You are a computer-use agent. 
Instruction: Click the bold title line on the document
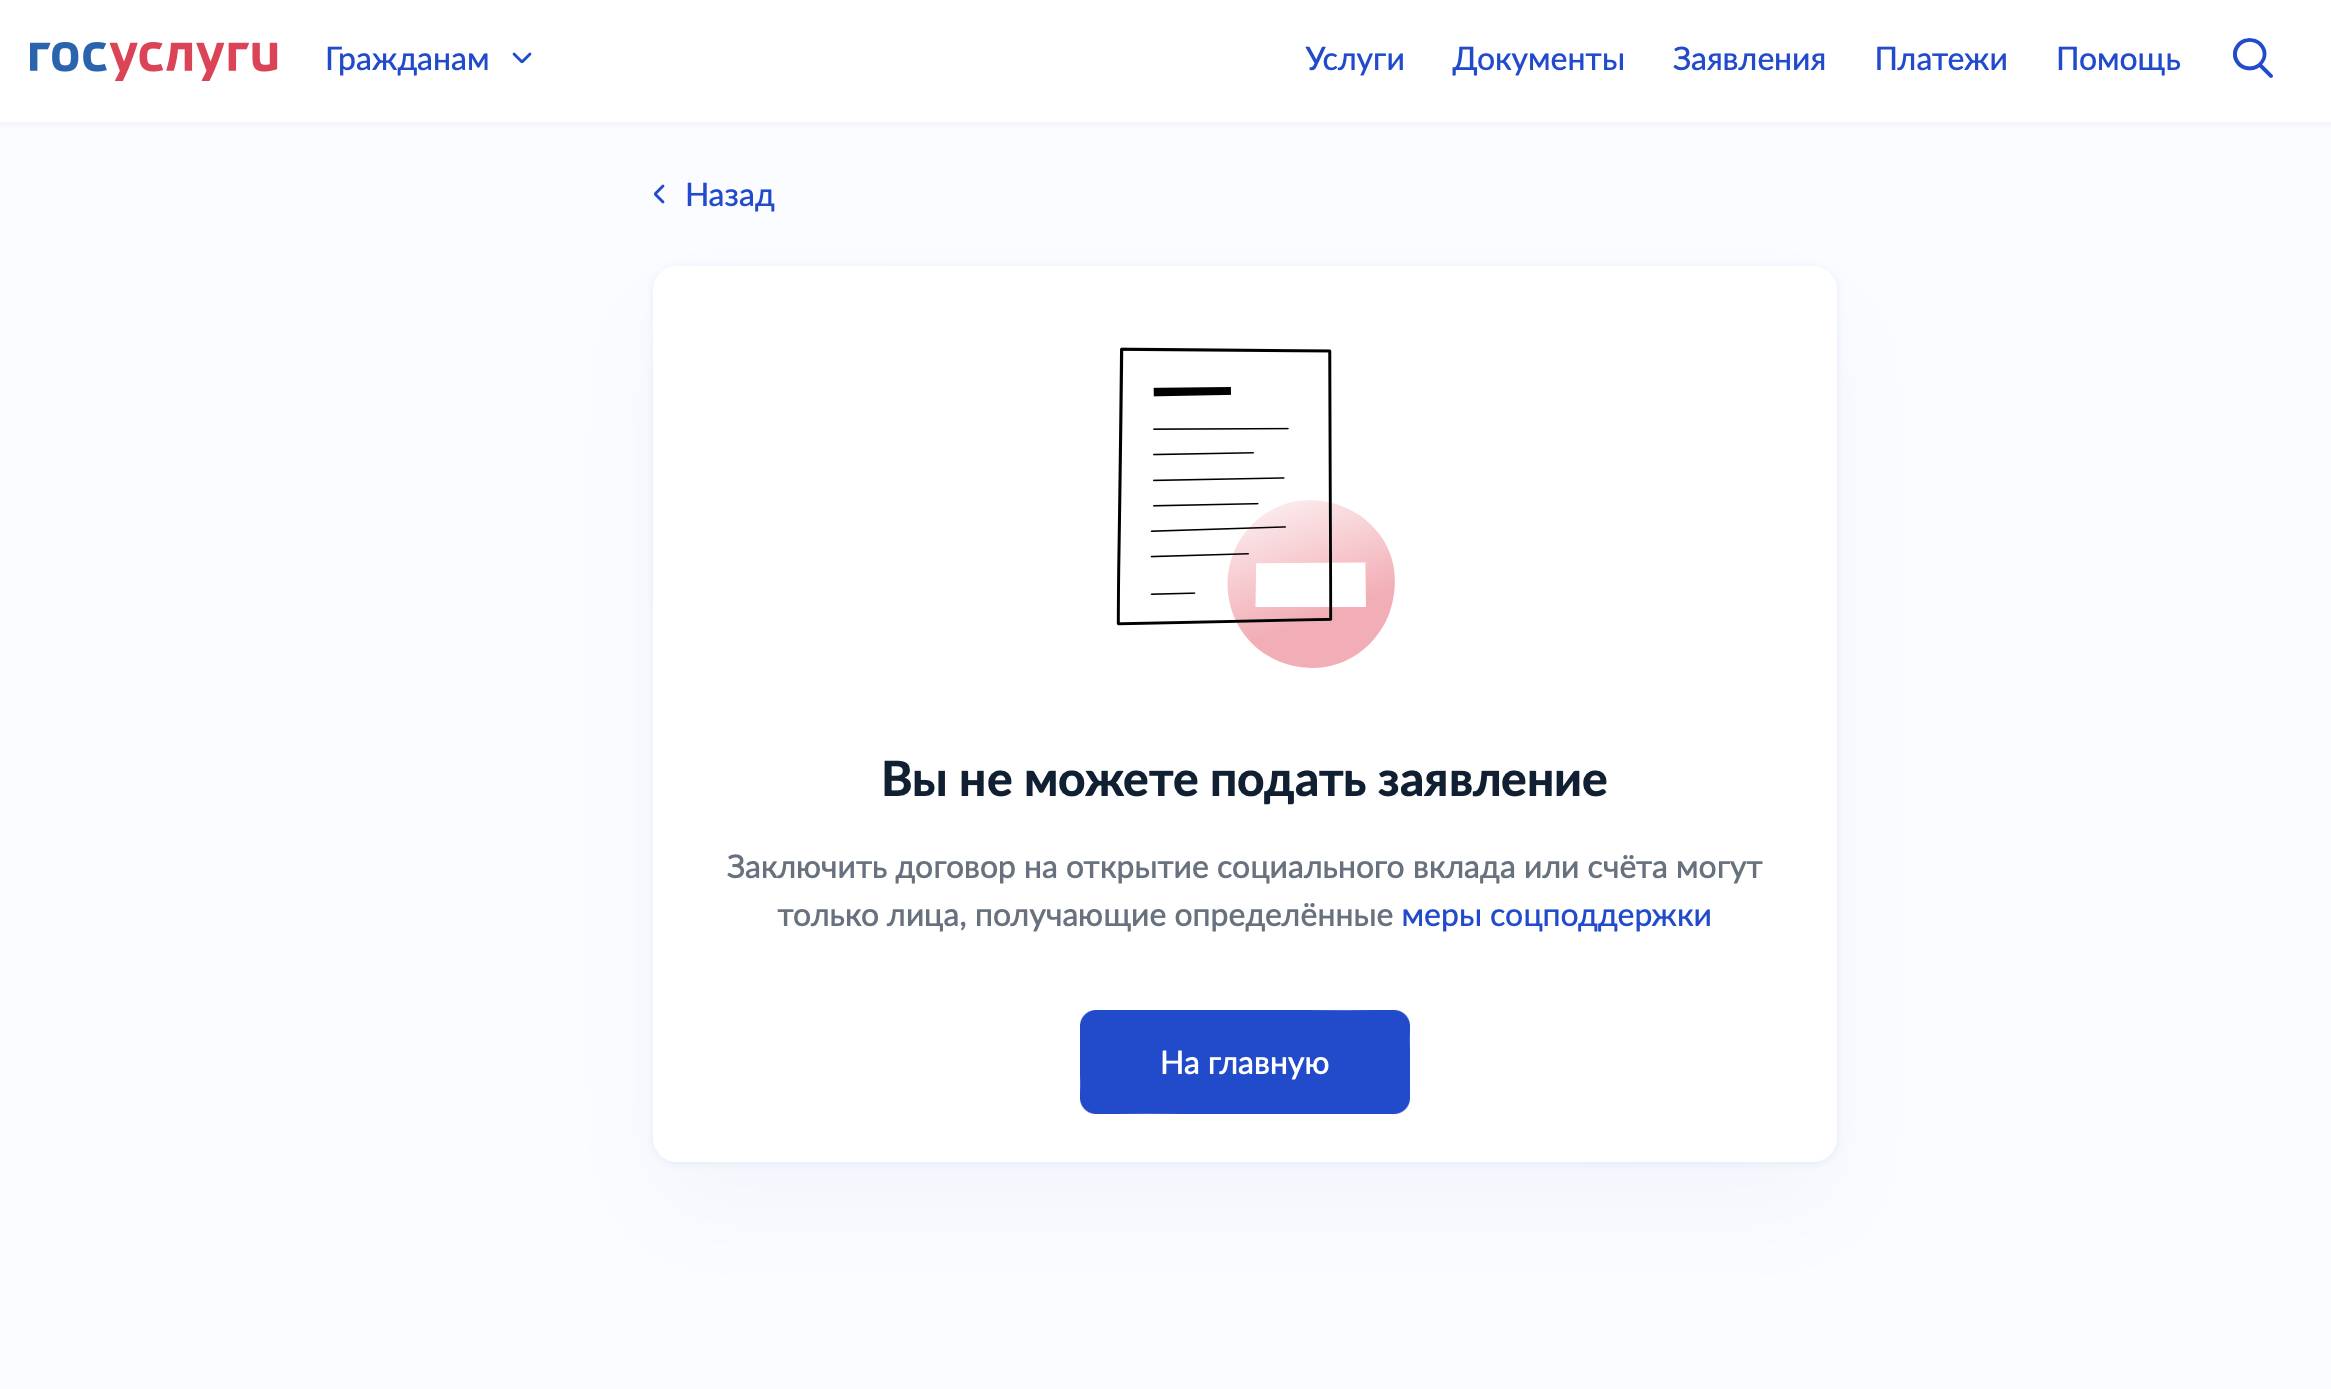(x=1192, y=391)
